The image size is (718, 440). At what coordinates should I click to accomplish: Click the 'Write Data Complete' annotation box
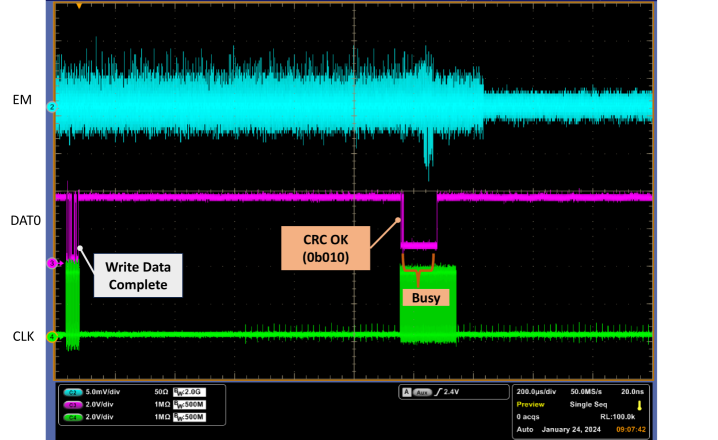(138, 274)
